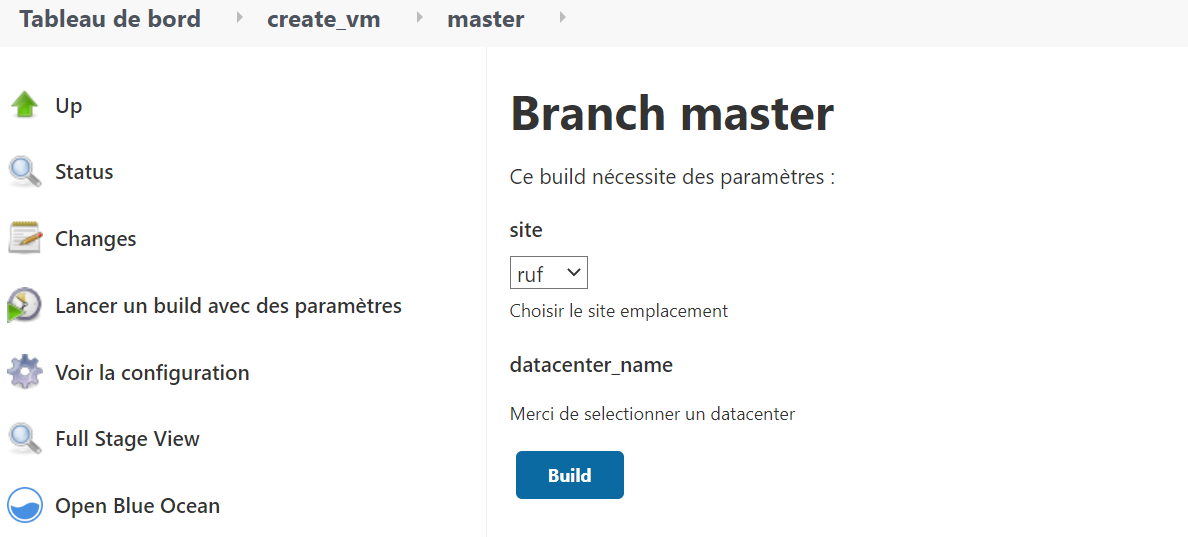Select Lancer un build avec des paramètres
Screen dimensions: 1188x537
pos(228,306)
